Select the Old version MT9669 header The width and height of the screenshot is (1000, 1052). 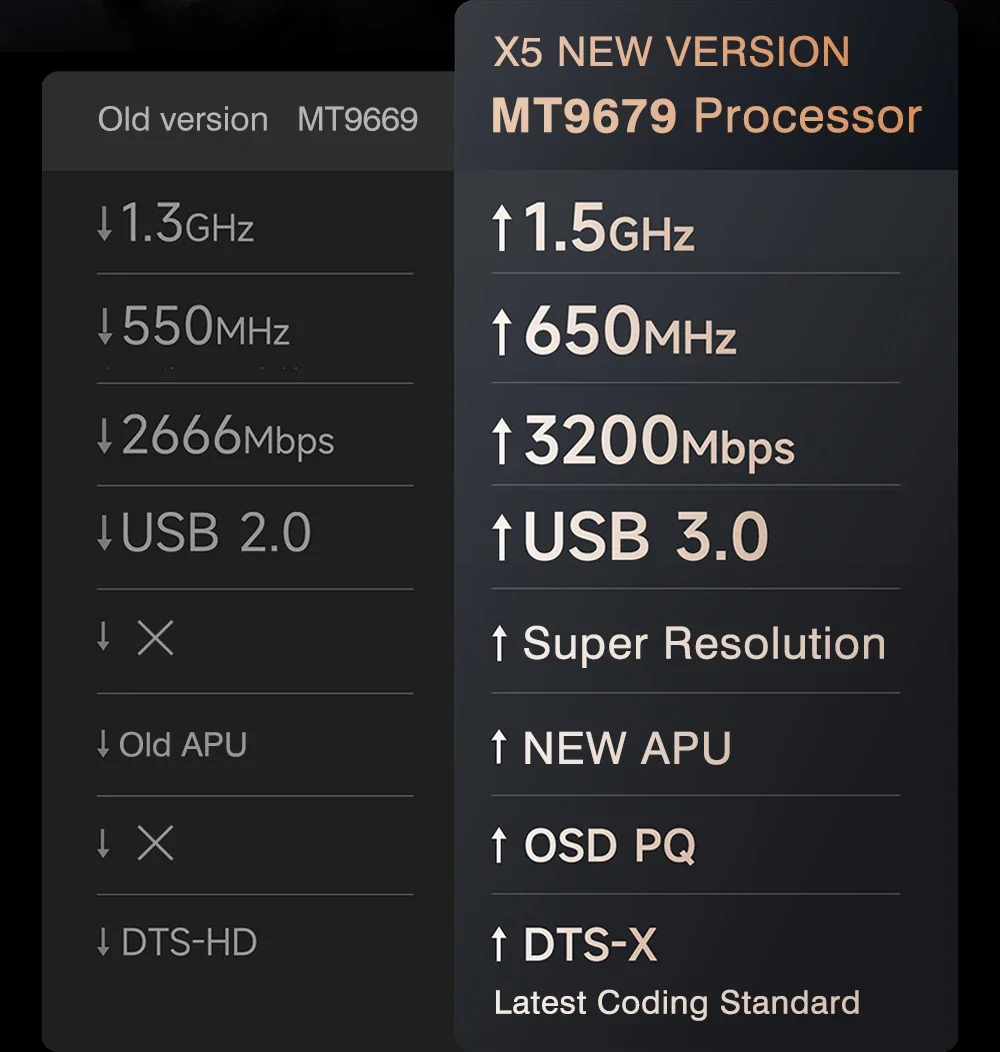pyautogui.click(x=257, y=120)
